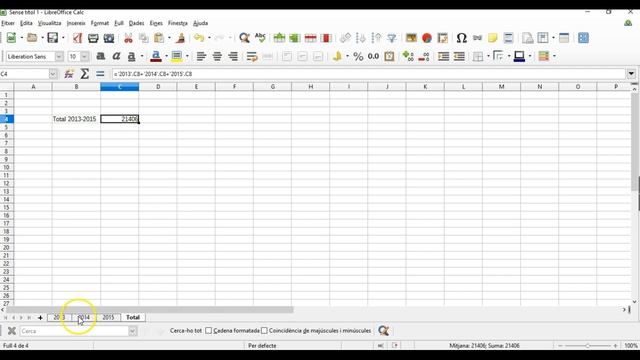Click the Undo arrow icon
Viewport: 640px width, 360px height.
click(x=199, y=38)
